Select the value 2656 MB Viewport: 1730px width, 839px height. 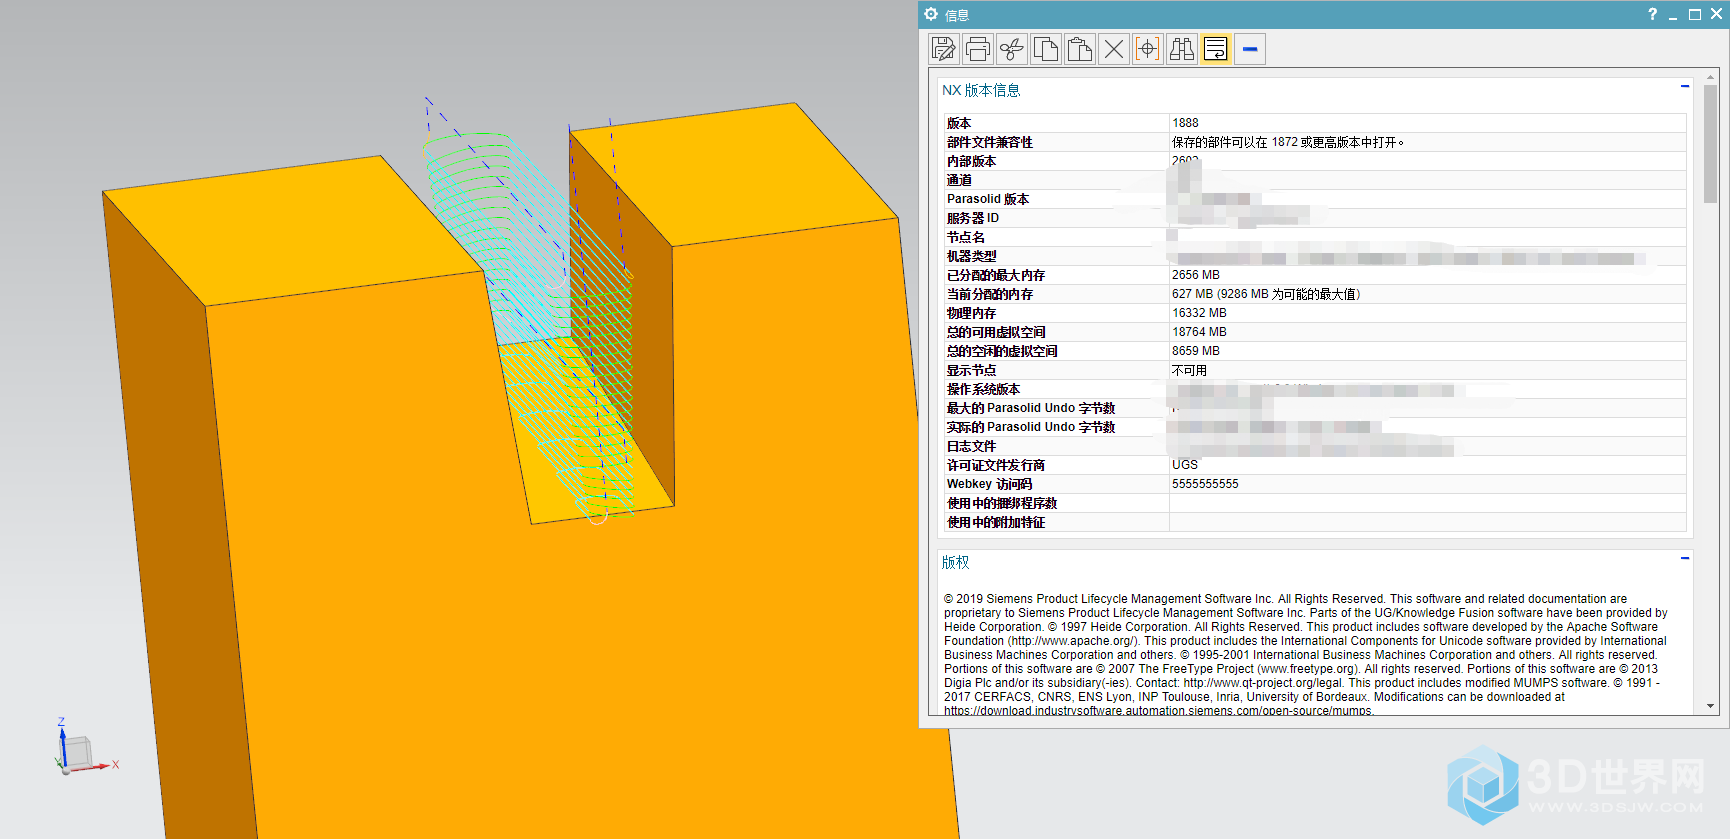(1196, 275)
